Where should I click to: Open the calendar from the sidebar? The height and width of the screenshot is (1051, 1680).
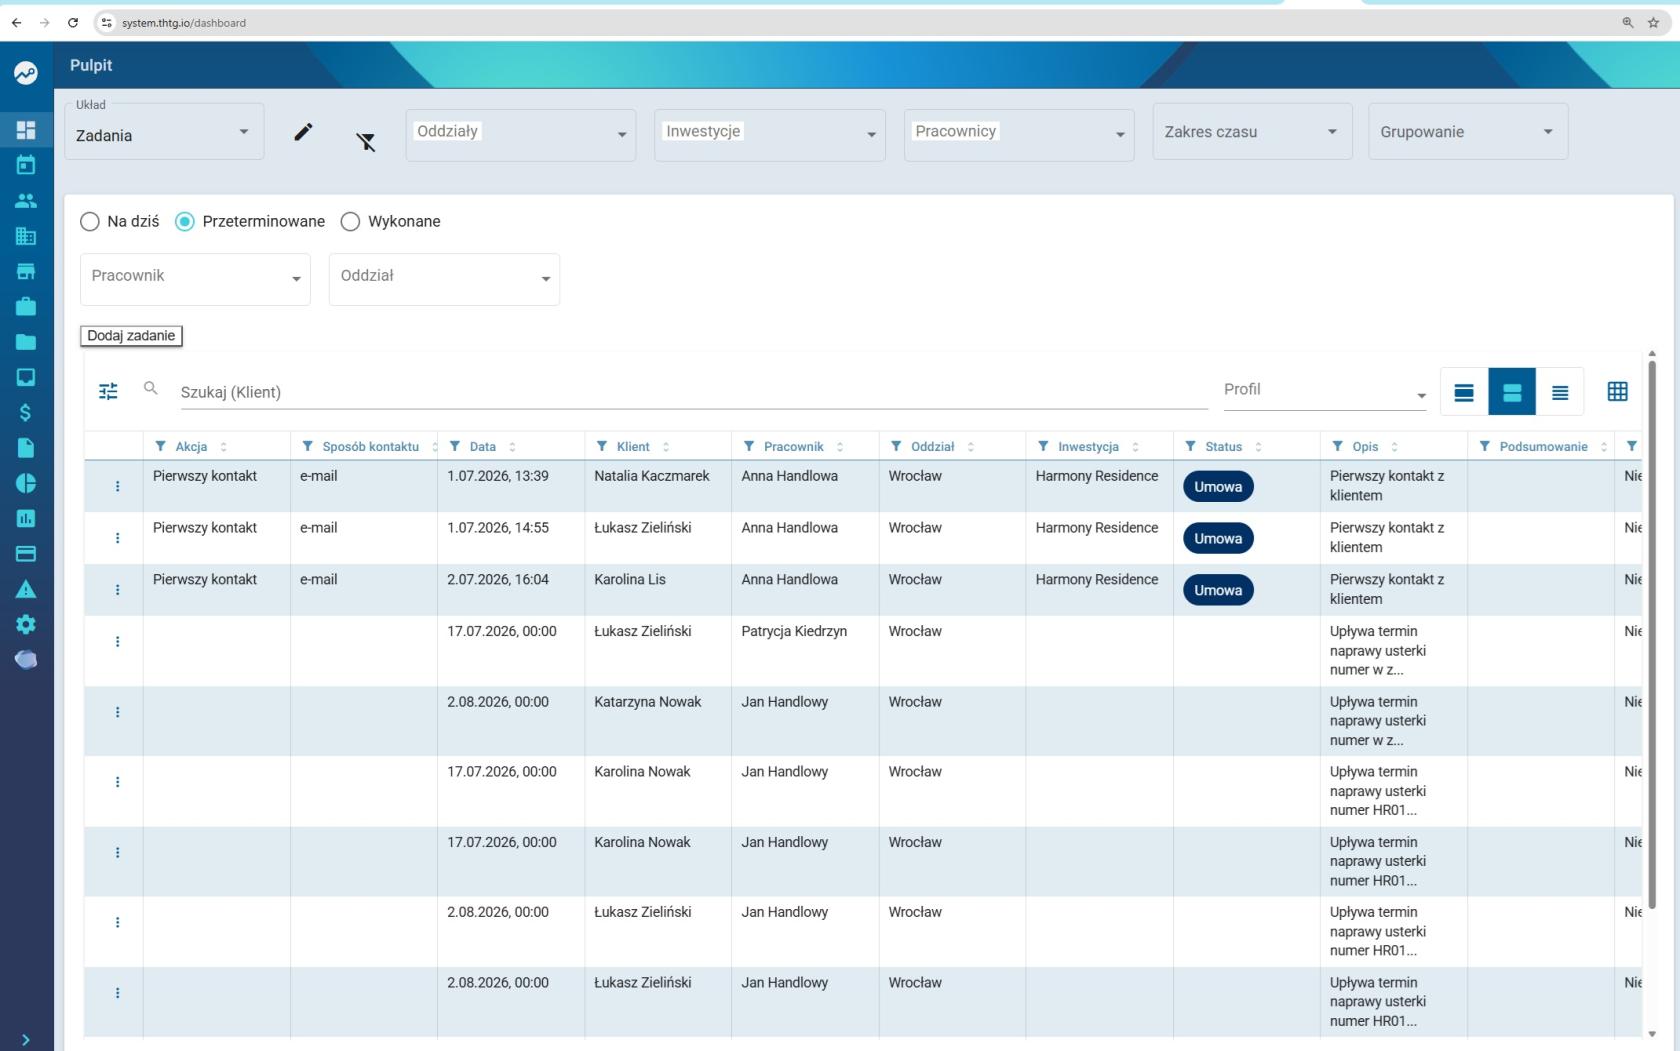tap(26, 165)
